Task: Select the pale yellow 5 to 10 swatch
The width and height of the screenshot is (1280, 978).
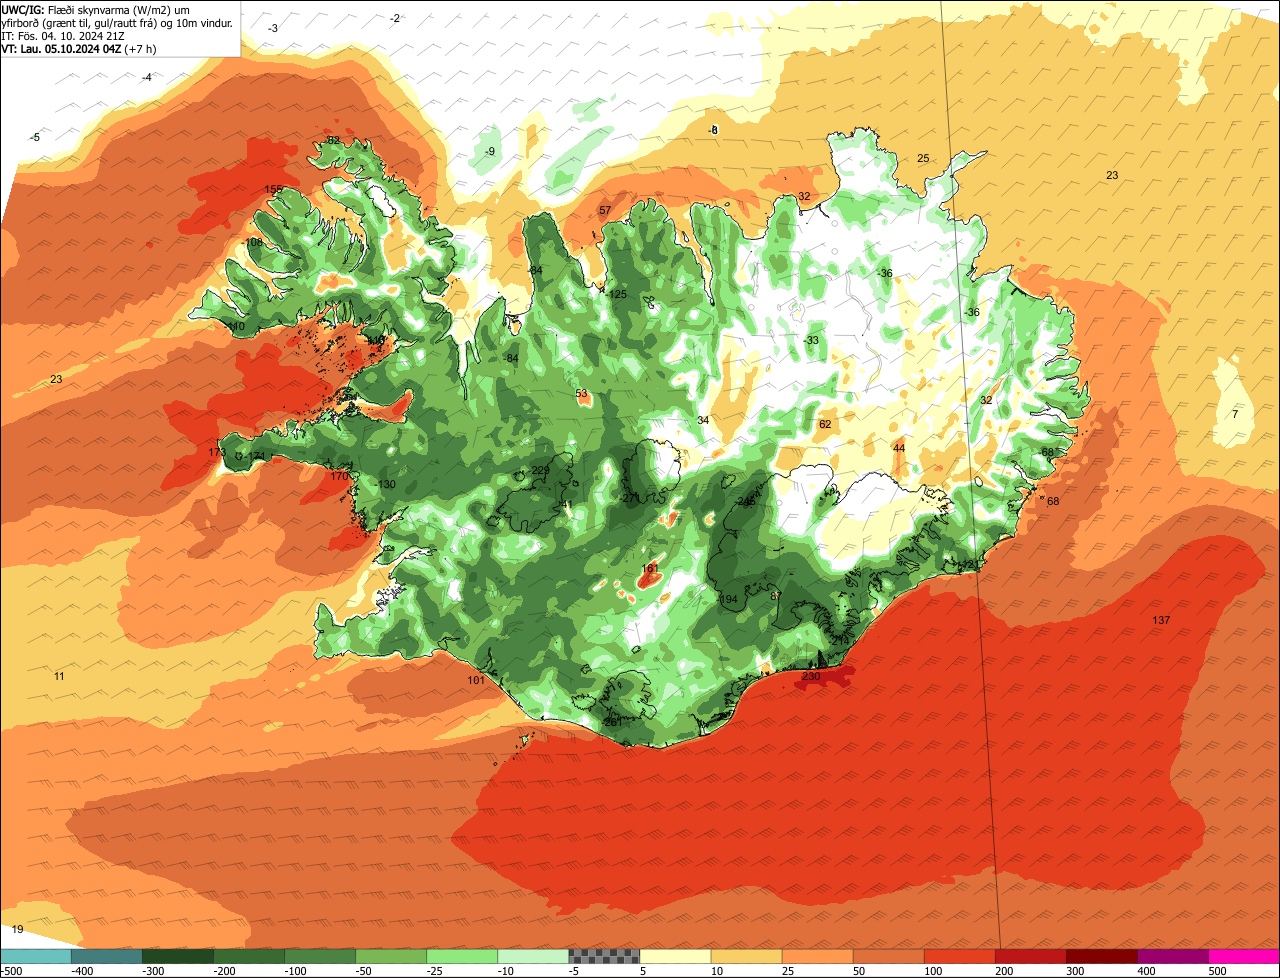Action: pyautogui.click(x=675, y=956)
